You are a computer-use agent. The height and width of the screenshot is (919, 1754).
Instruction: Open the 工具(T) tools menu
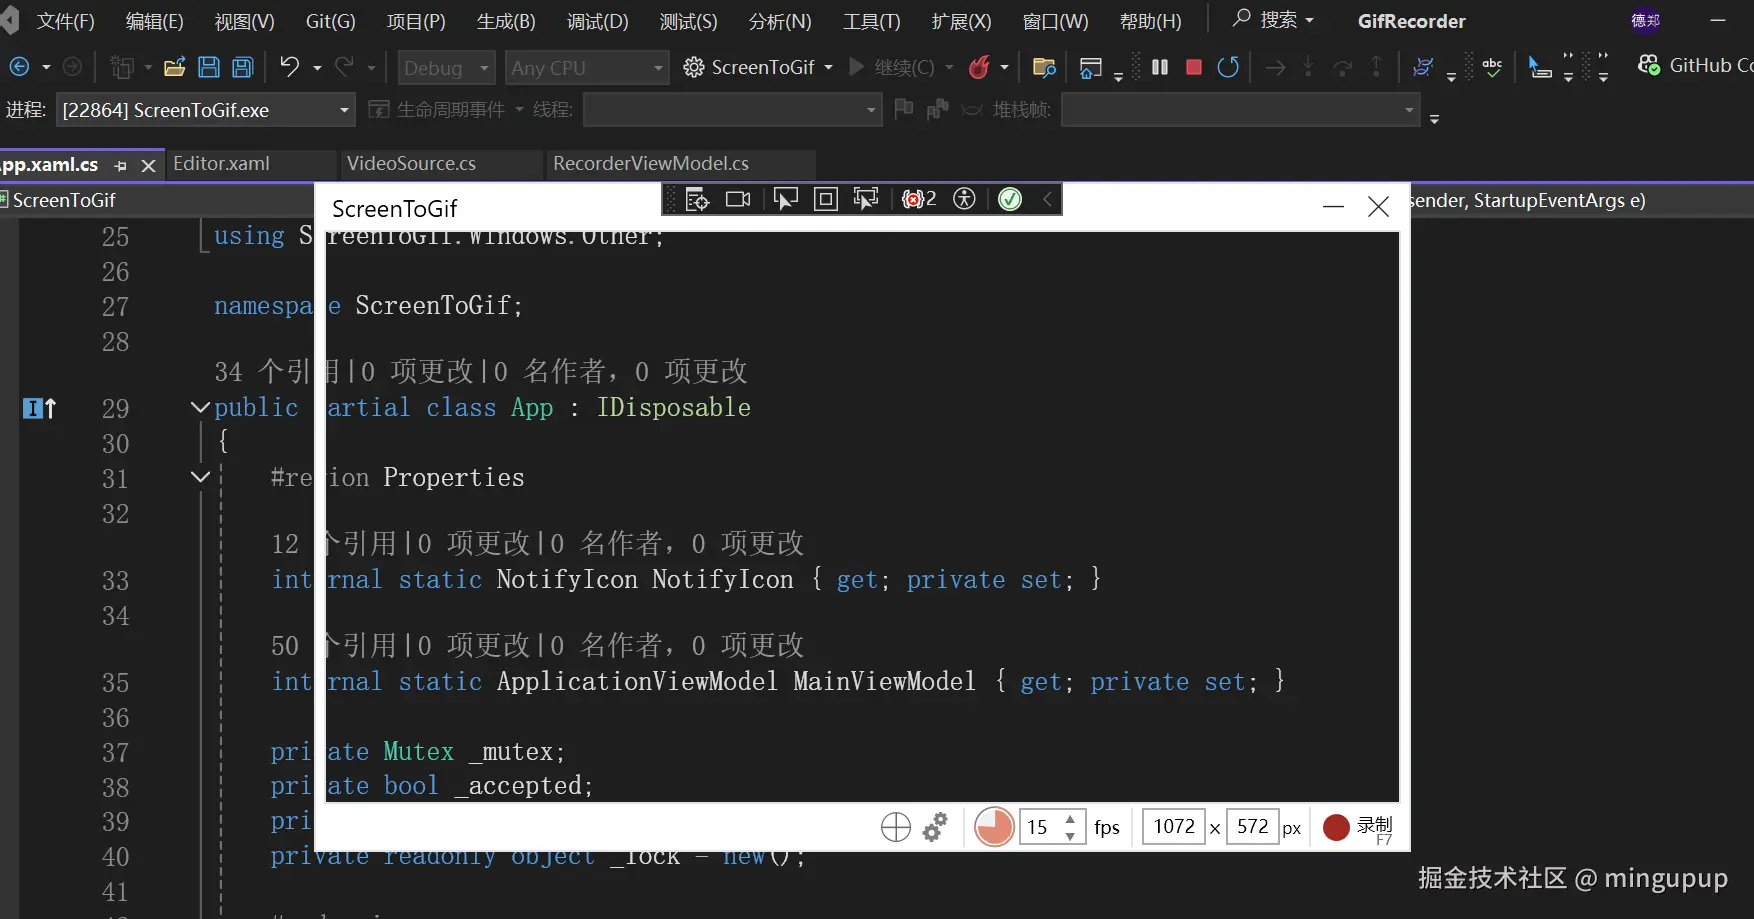871,21
